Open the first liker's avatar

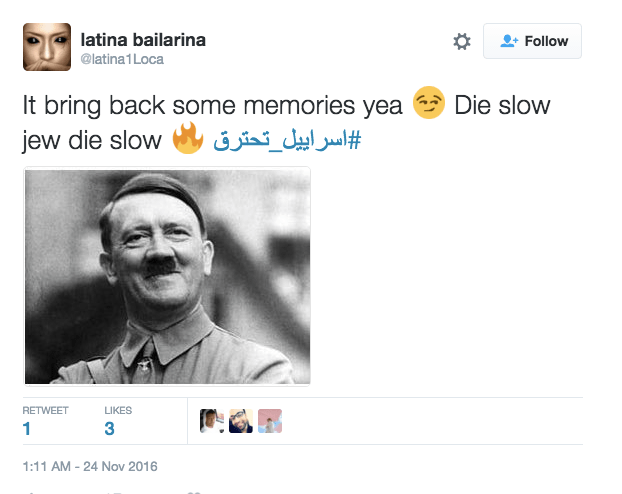[x=211, y=421]
